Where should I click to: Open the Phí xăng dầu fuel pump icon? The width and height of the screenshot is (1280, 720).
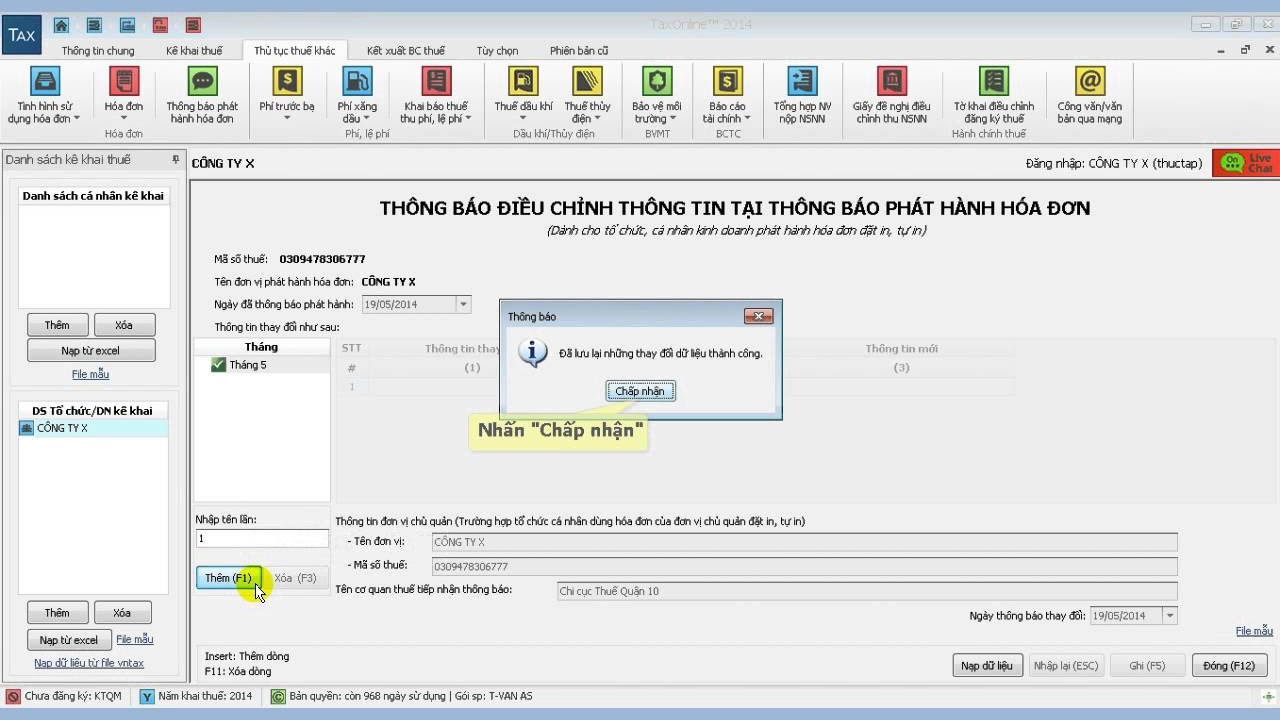click(357, 81)
